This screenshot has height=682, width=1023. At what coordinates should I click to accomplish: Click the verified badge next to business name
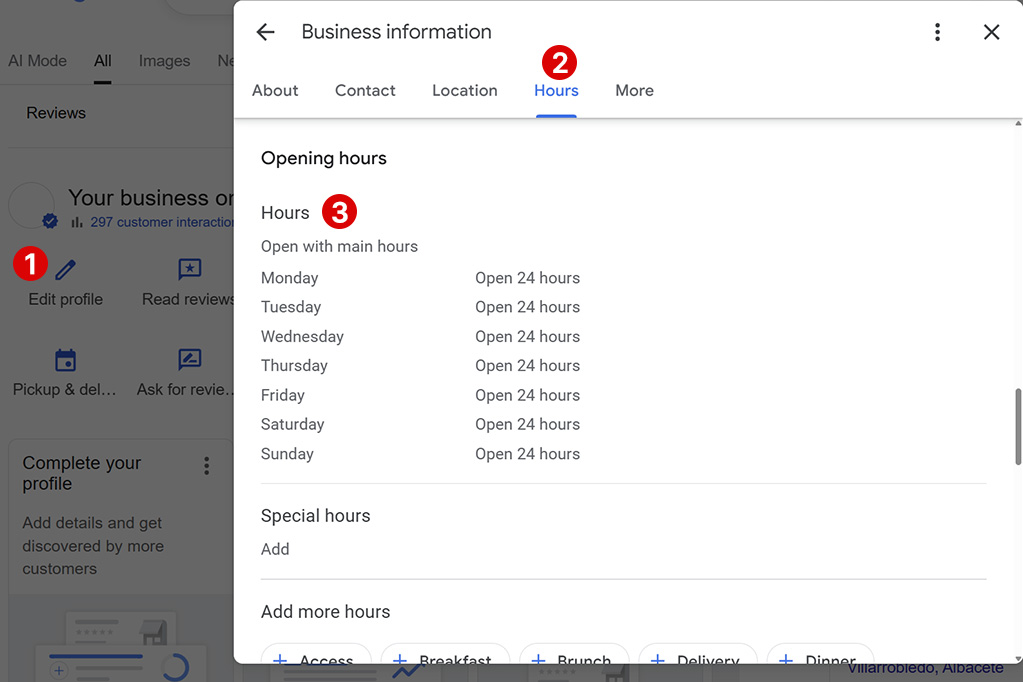tap(50, 221)
